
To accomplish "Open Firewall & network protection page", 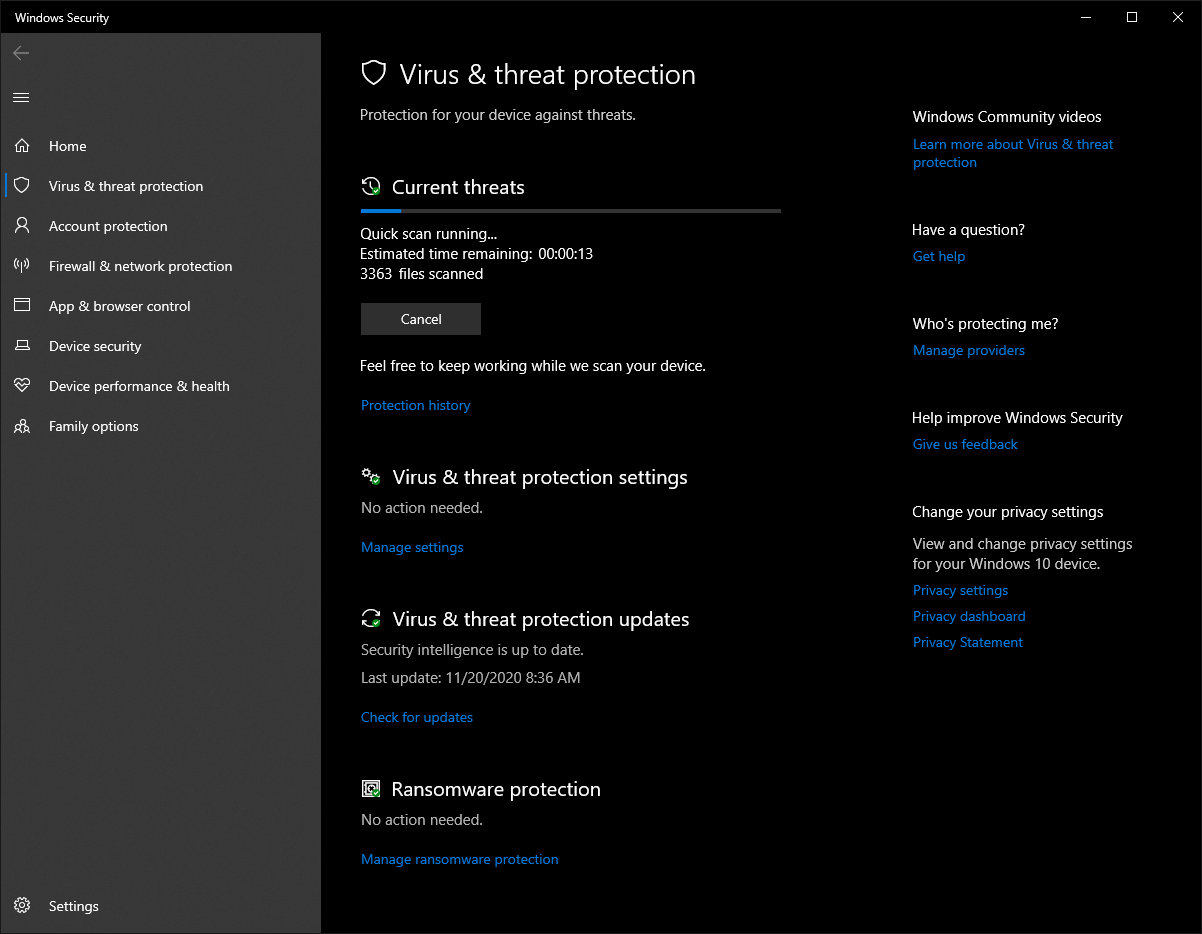I will click(160, 266).
